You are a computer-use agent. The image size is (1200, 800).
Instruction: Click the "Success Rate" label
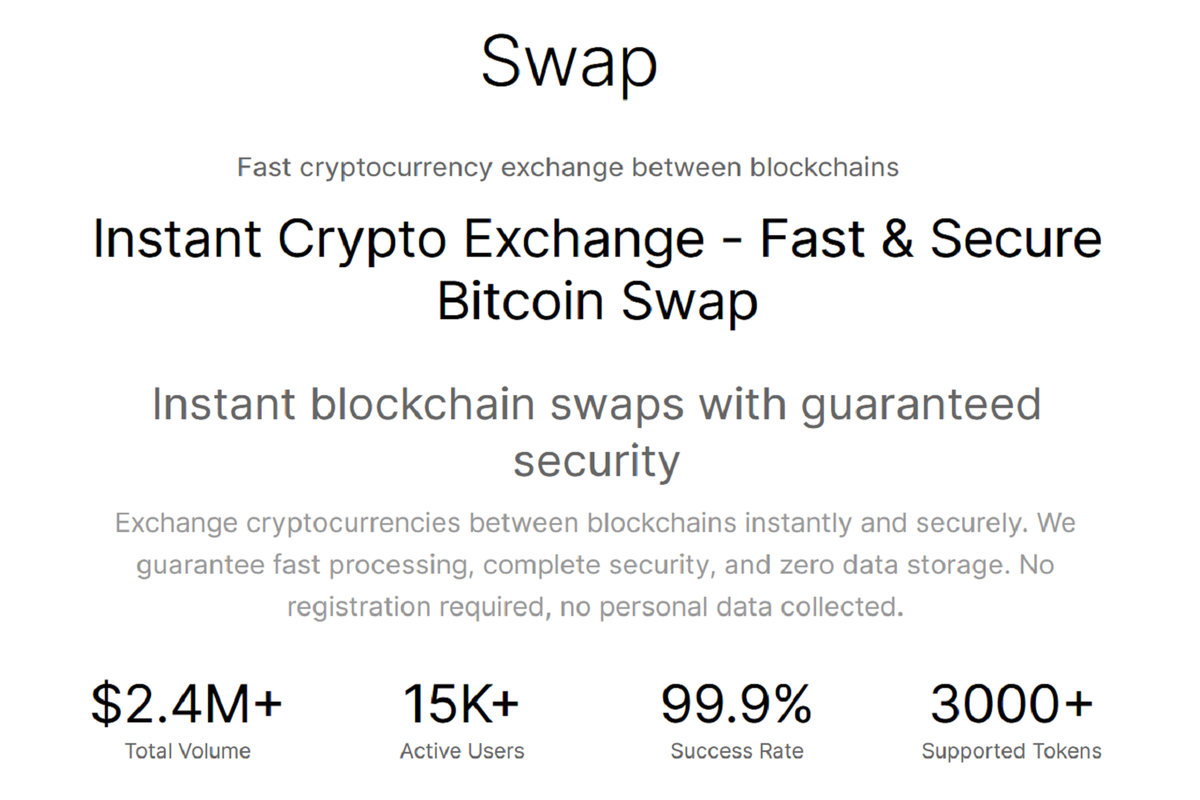(x=736, y=751)
